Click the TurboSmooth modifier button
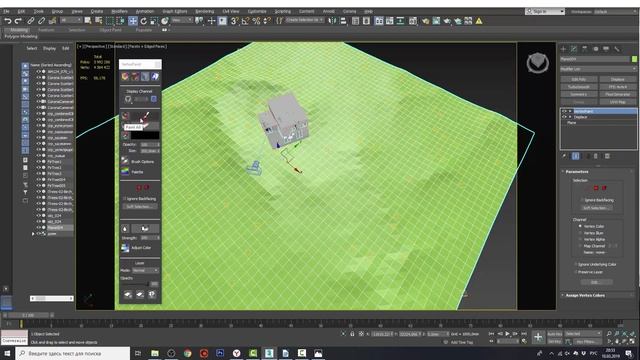 579,87
